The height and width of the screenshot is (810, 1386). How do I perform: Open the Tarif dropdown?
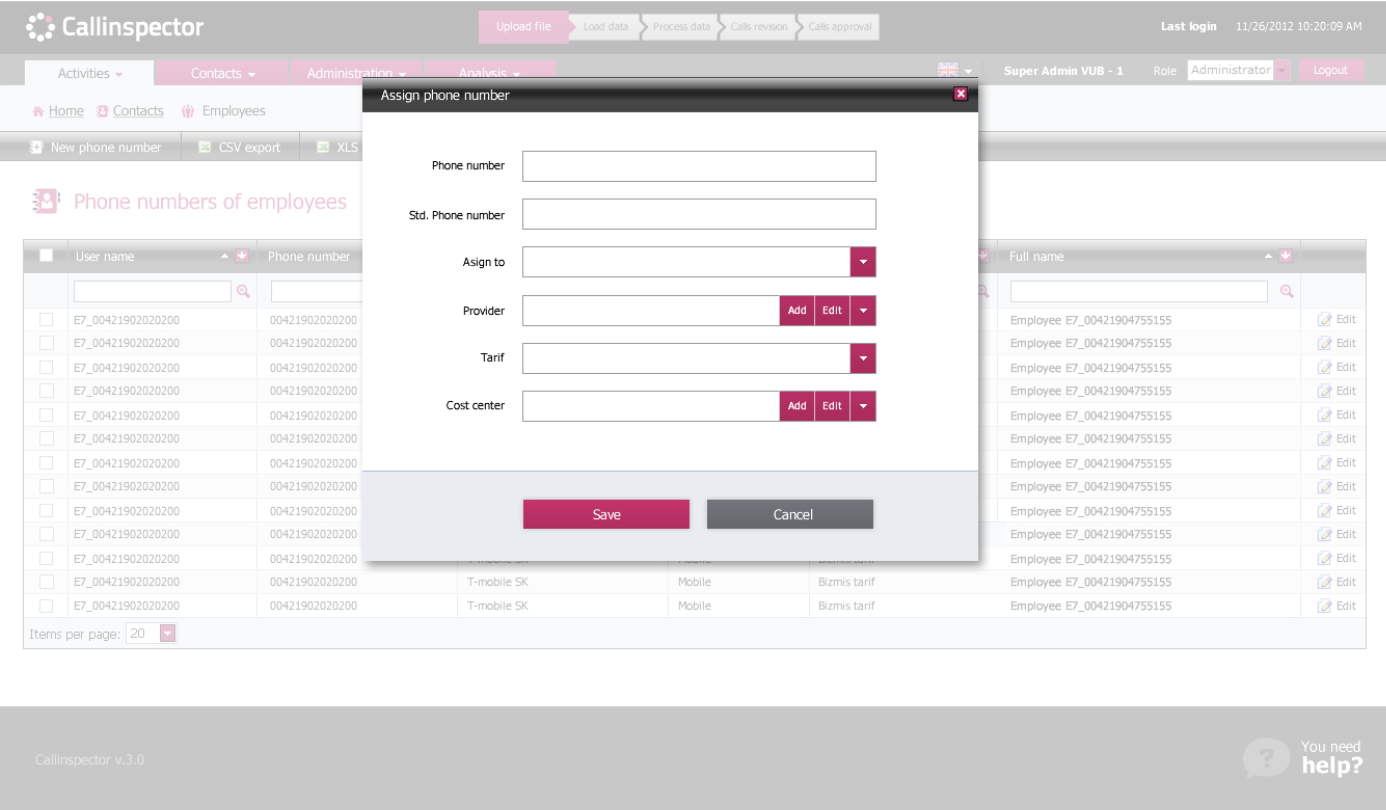tap(863, 357)
